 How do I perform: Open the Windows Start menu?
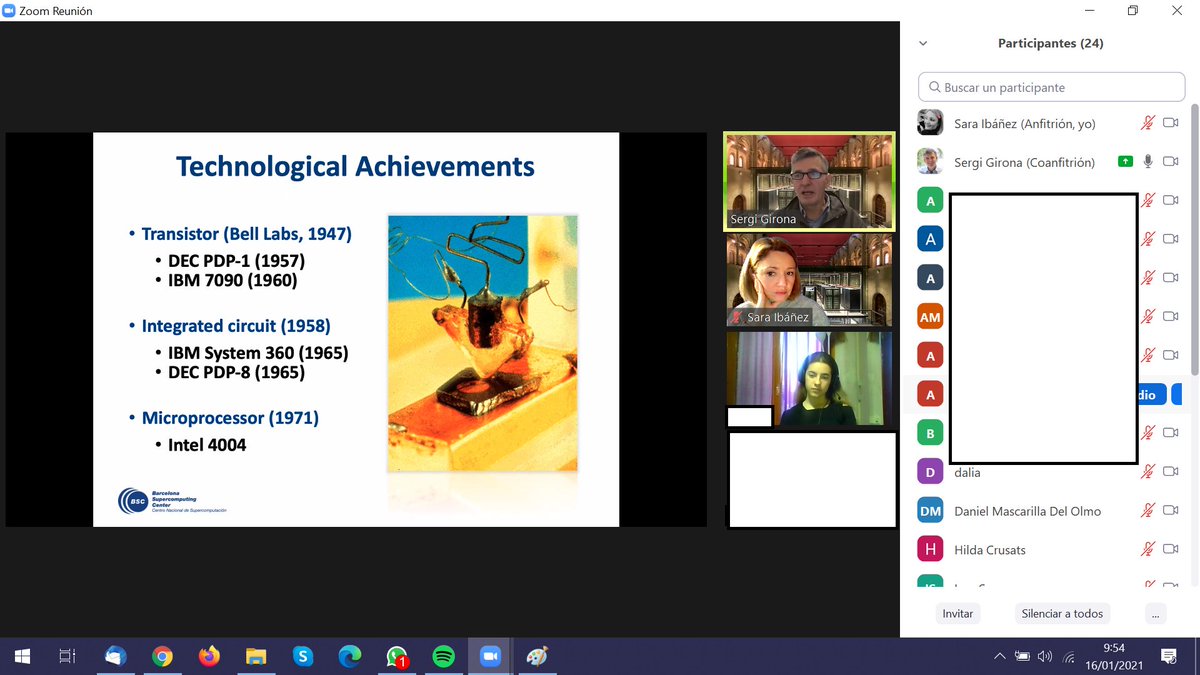22,657
